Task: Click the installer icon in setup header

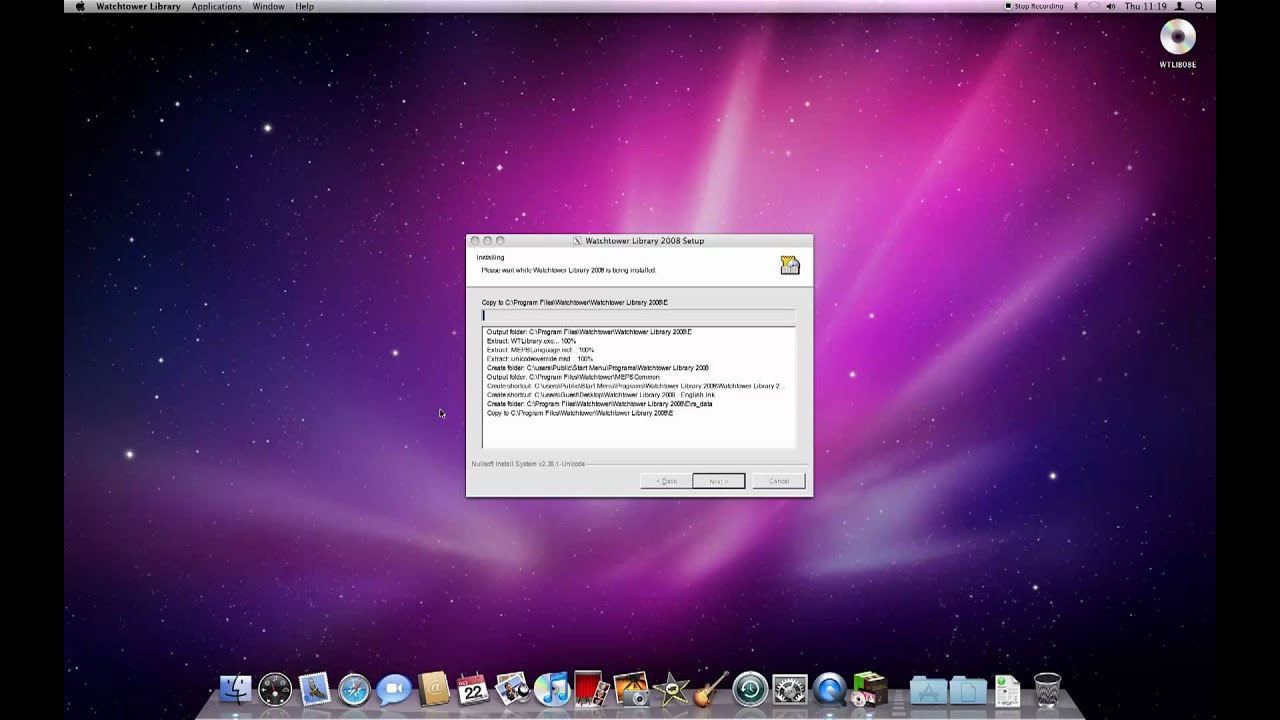Action: [790, 265]
